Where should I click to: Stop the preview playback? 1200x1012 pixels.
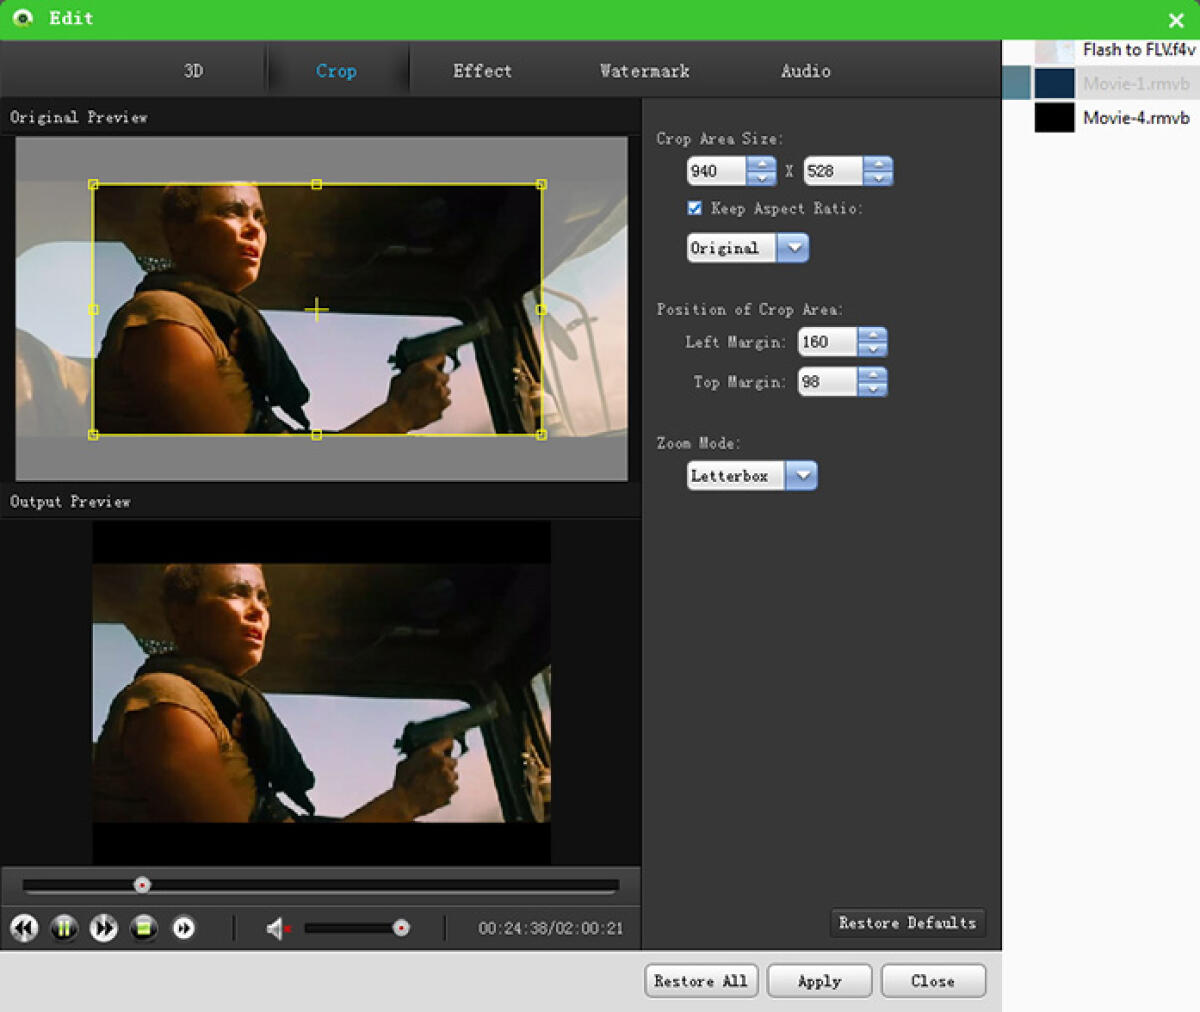pos(144,928)
